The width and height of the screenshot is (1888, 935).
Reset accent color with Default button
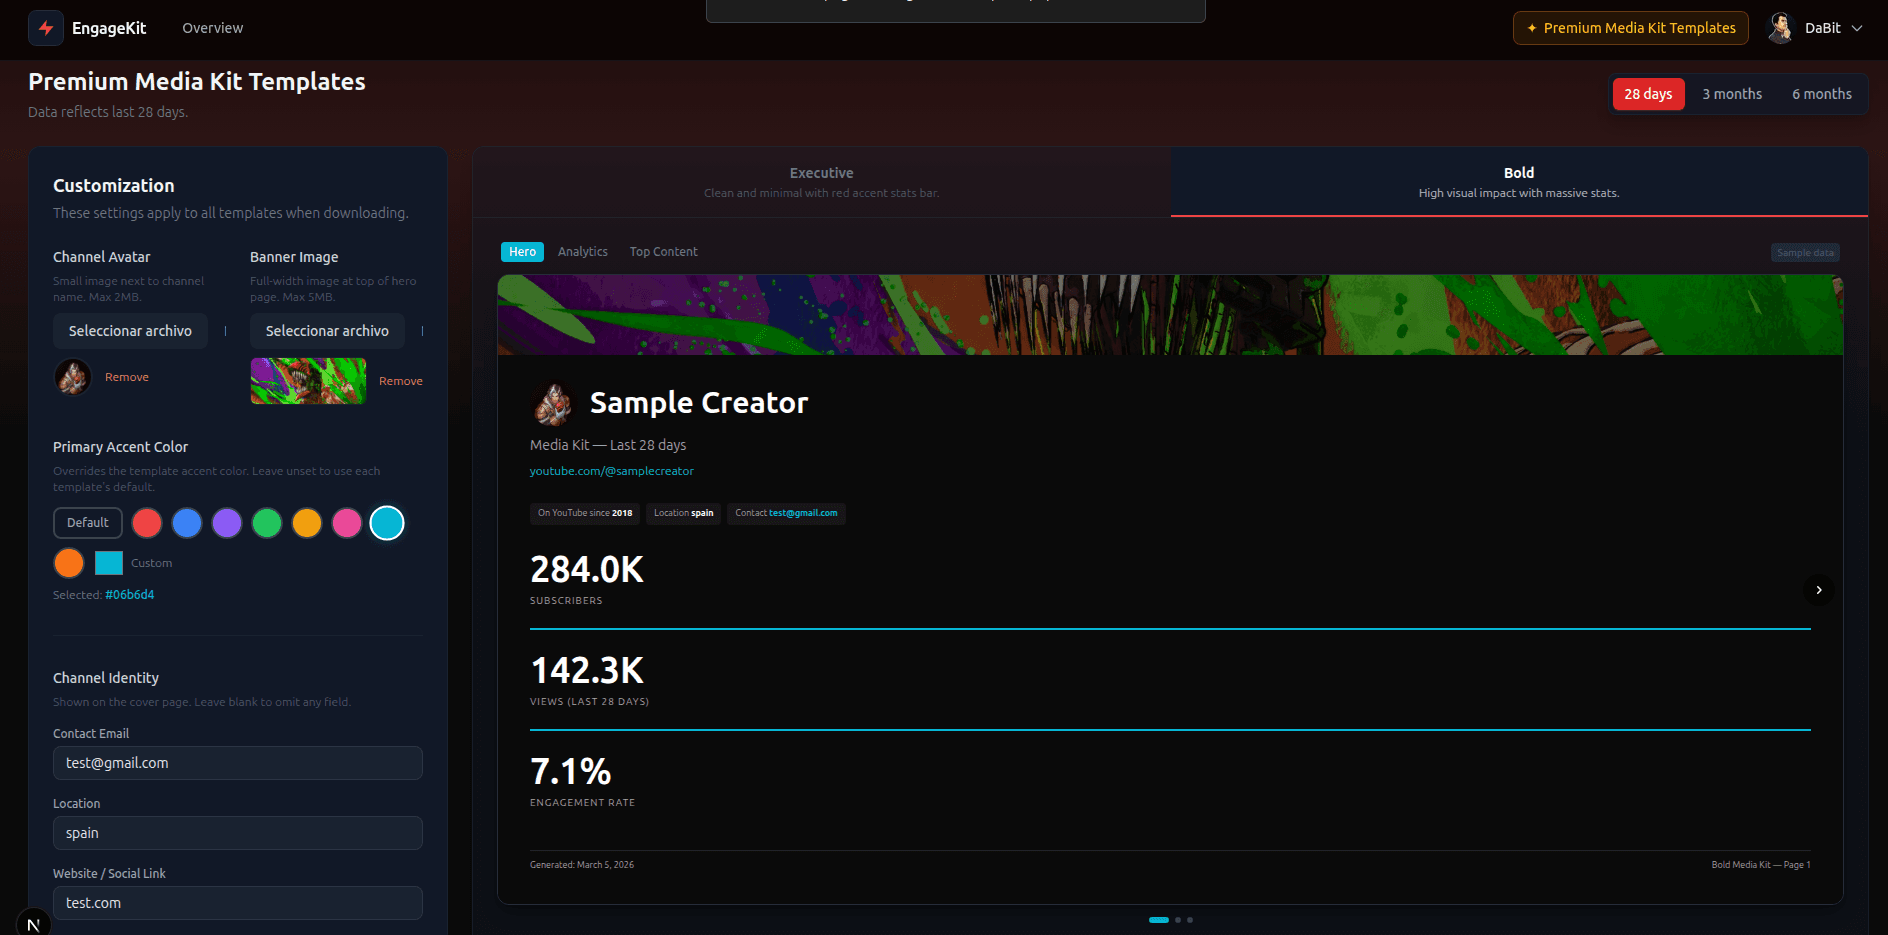pos(88,523)
